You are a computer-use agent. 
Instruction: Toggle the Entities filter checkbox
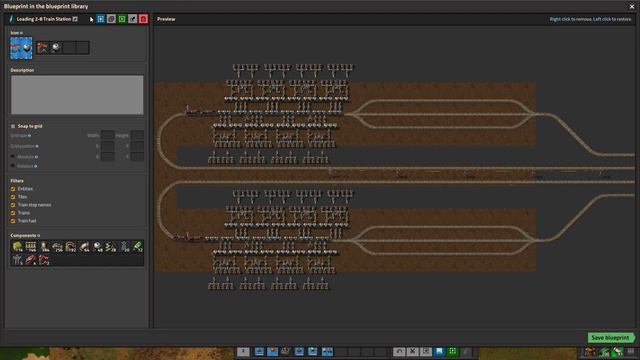point(13,189)
